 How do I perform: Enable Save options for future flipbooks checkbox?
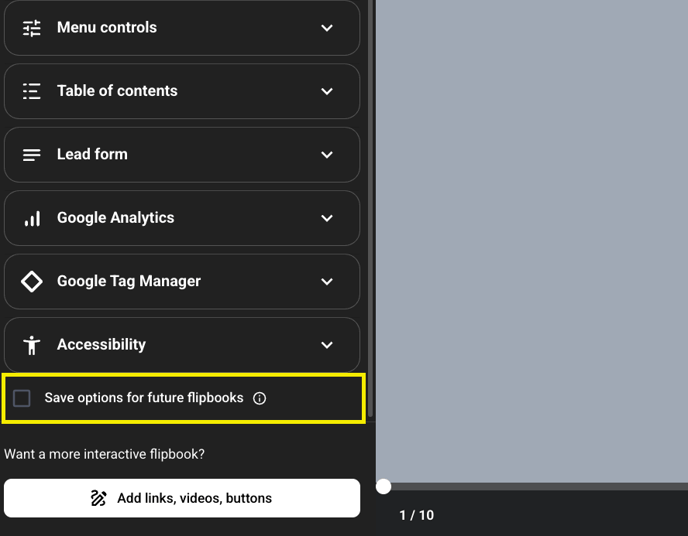22,398
